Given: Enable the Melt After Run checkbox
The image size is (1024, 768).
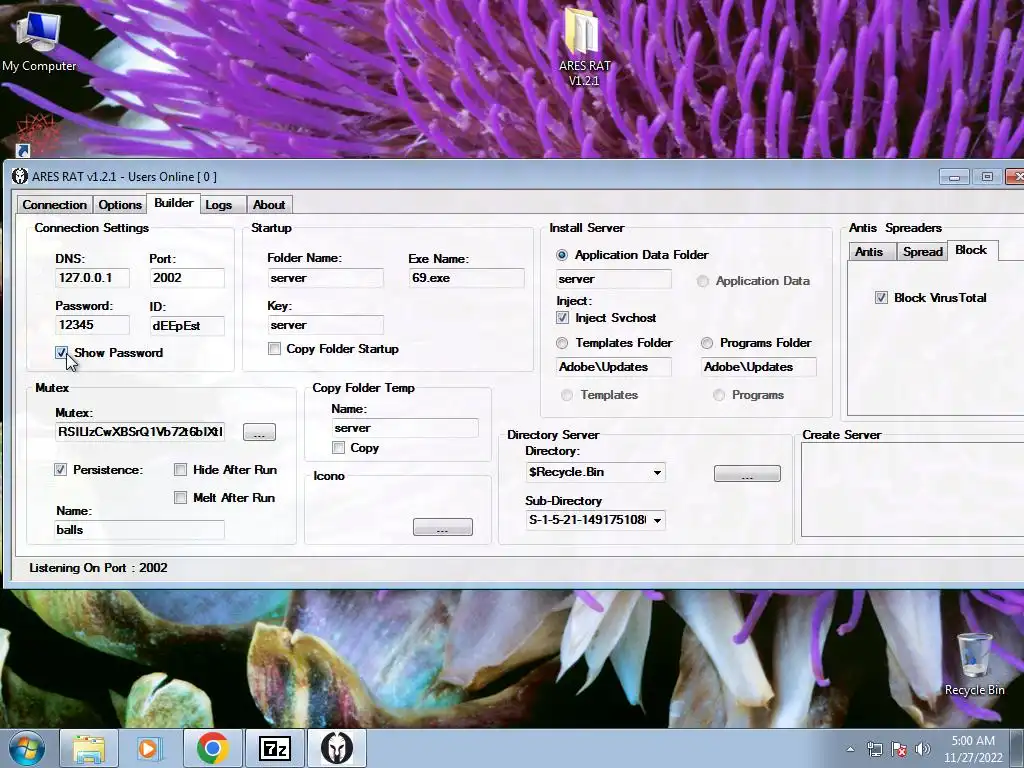Looking at the screenshot, I should click(x=180, y=498).
